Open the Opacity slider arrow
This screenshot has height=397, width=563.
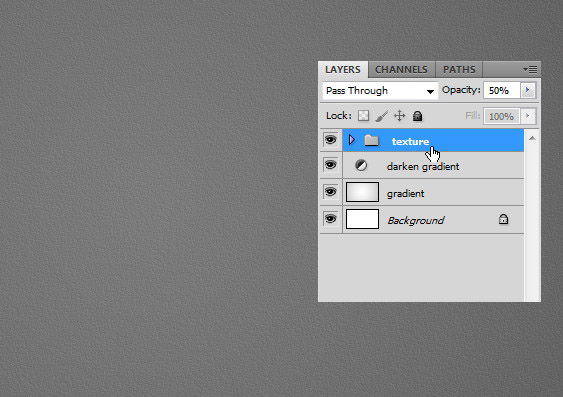pyautogui.click(x=528, y=90)
